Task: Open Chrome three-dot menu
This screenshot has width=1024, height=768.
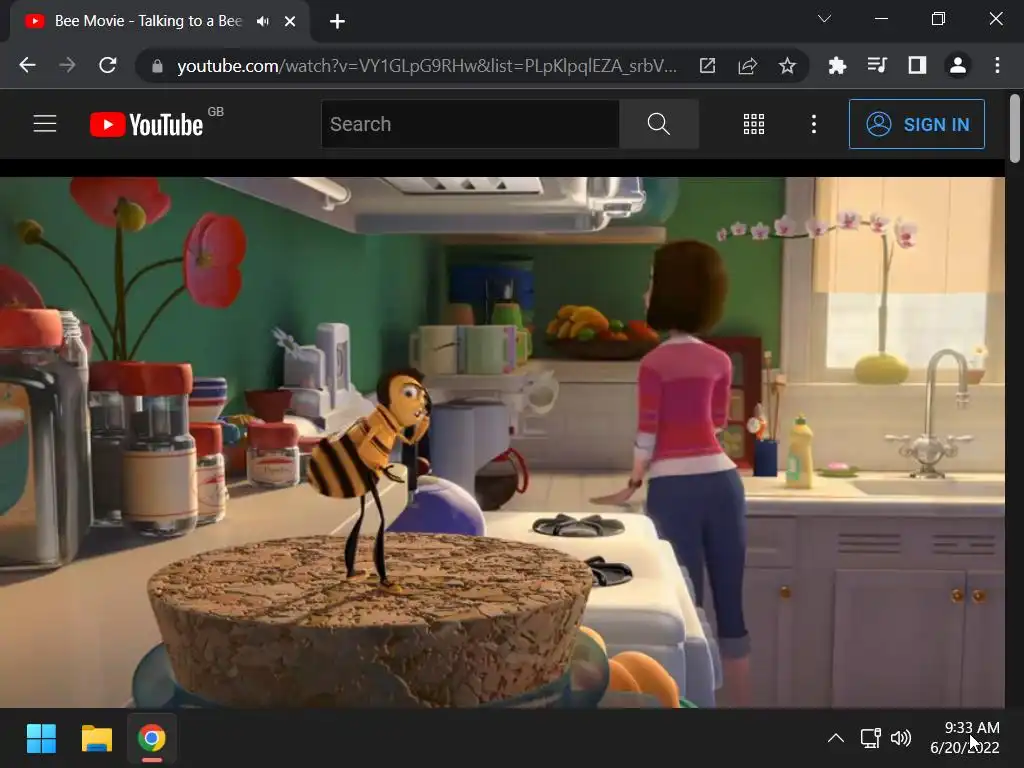Action: tap(997, 65)
